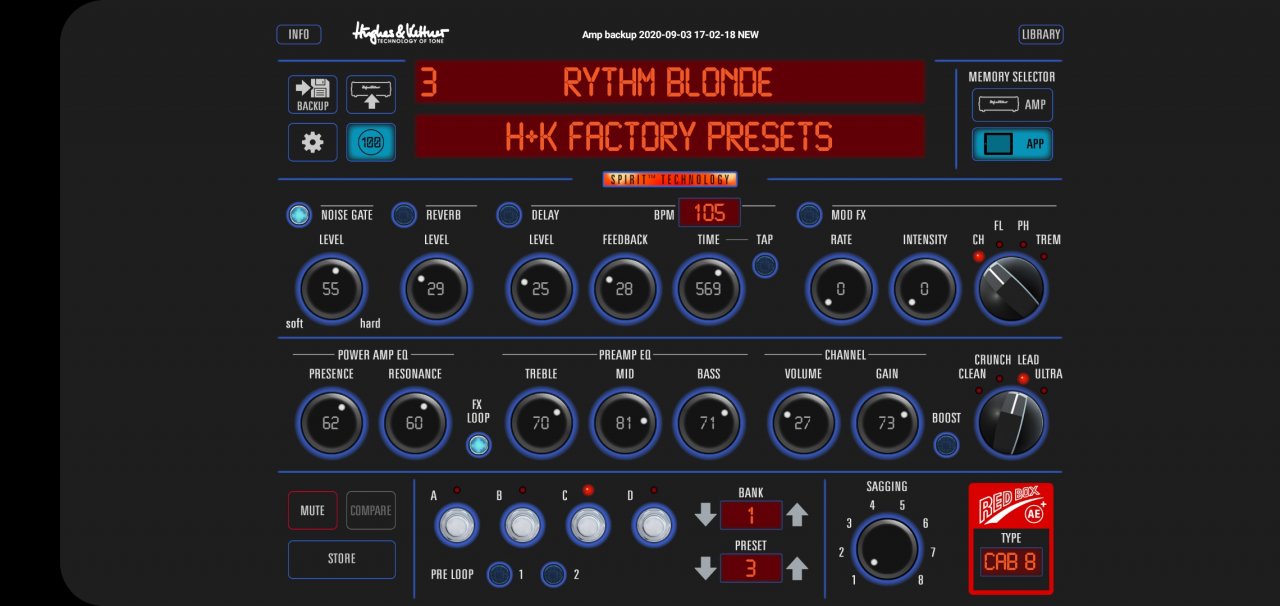The image size is (1280, 606).
Task: Click the RYTHM BLONDE preset name display
Action: [x=670, y=82]
